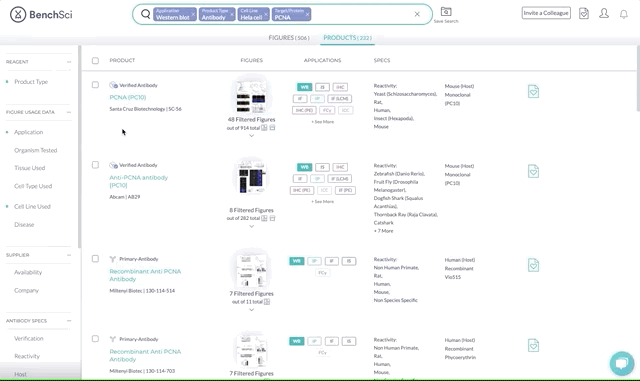Select the IF tag for Miltenyi 130-114-514

pyautogui.click(x=331, y=261)
